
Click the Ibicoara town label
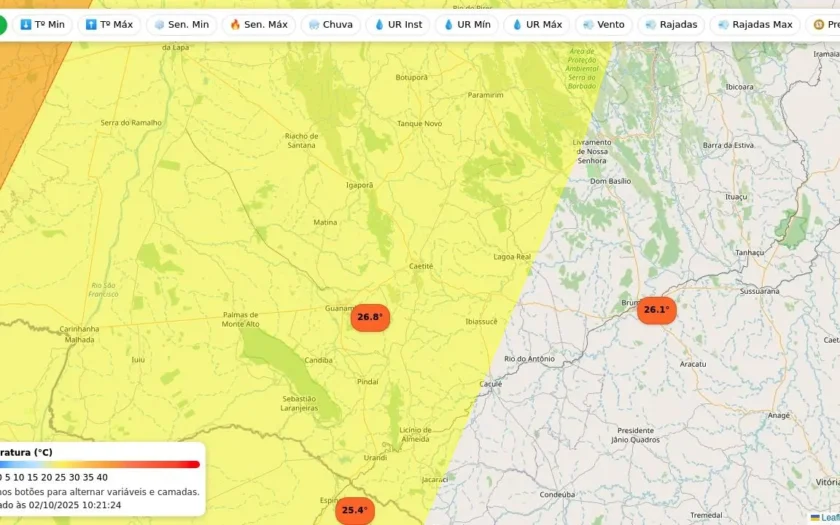[739, 87]
